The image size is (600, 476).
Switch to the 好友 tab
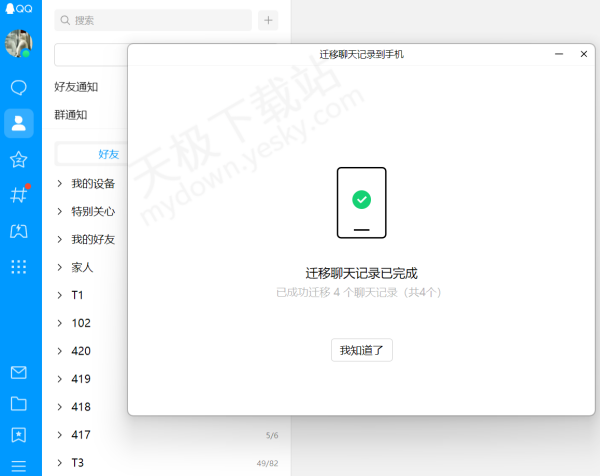(x=108, y=154)
